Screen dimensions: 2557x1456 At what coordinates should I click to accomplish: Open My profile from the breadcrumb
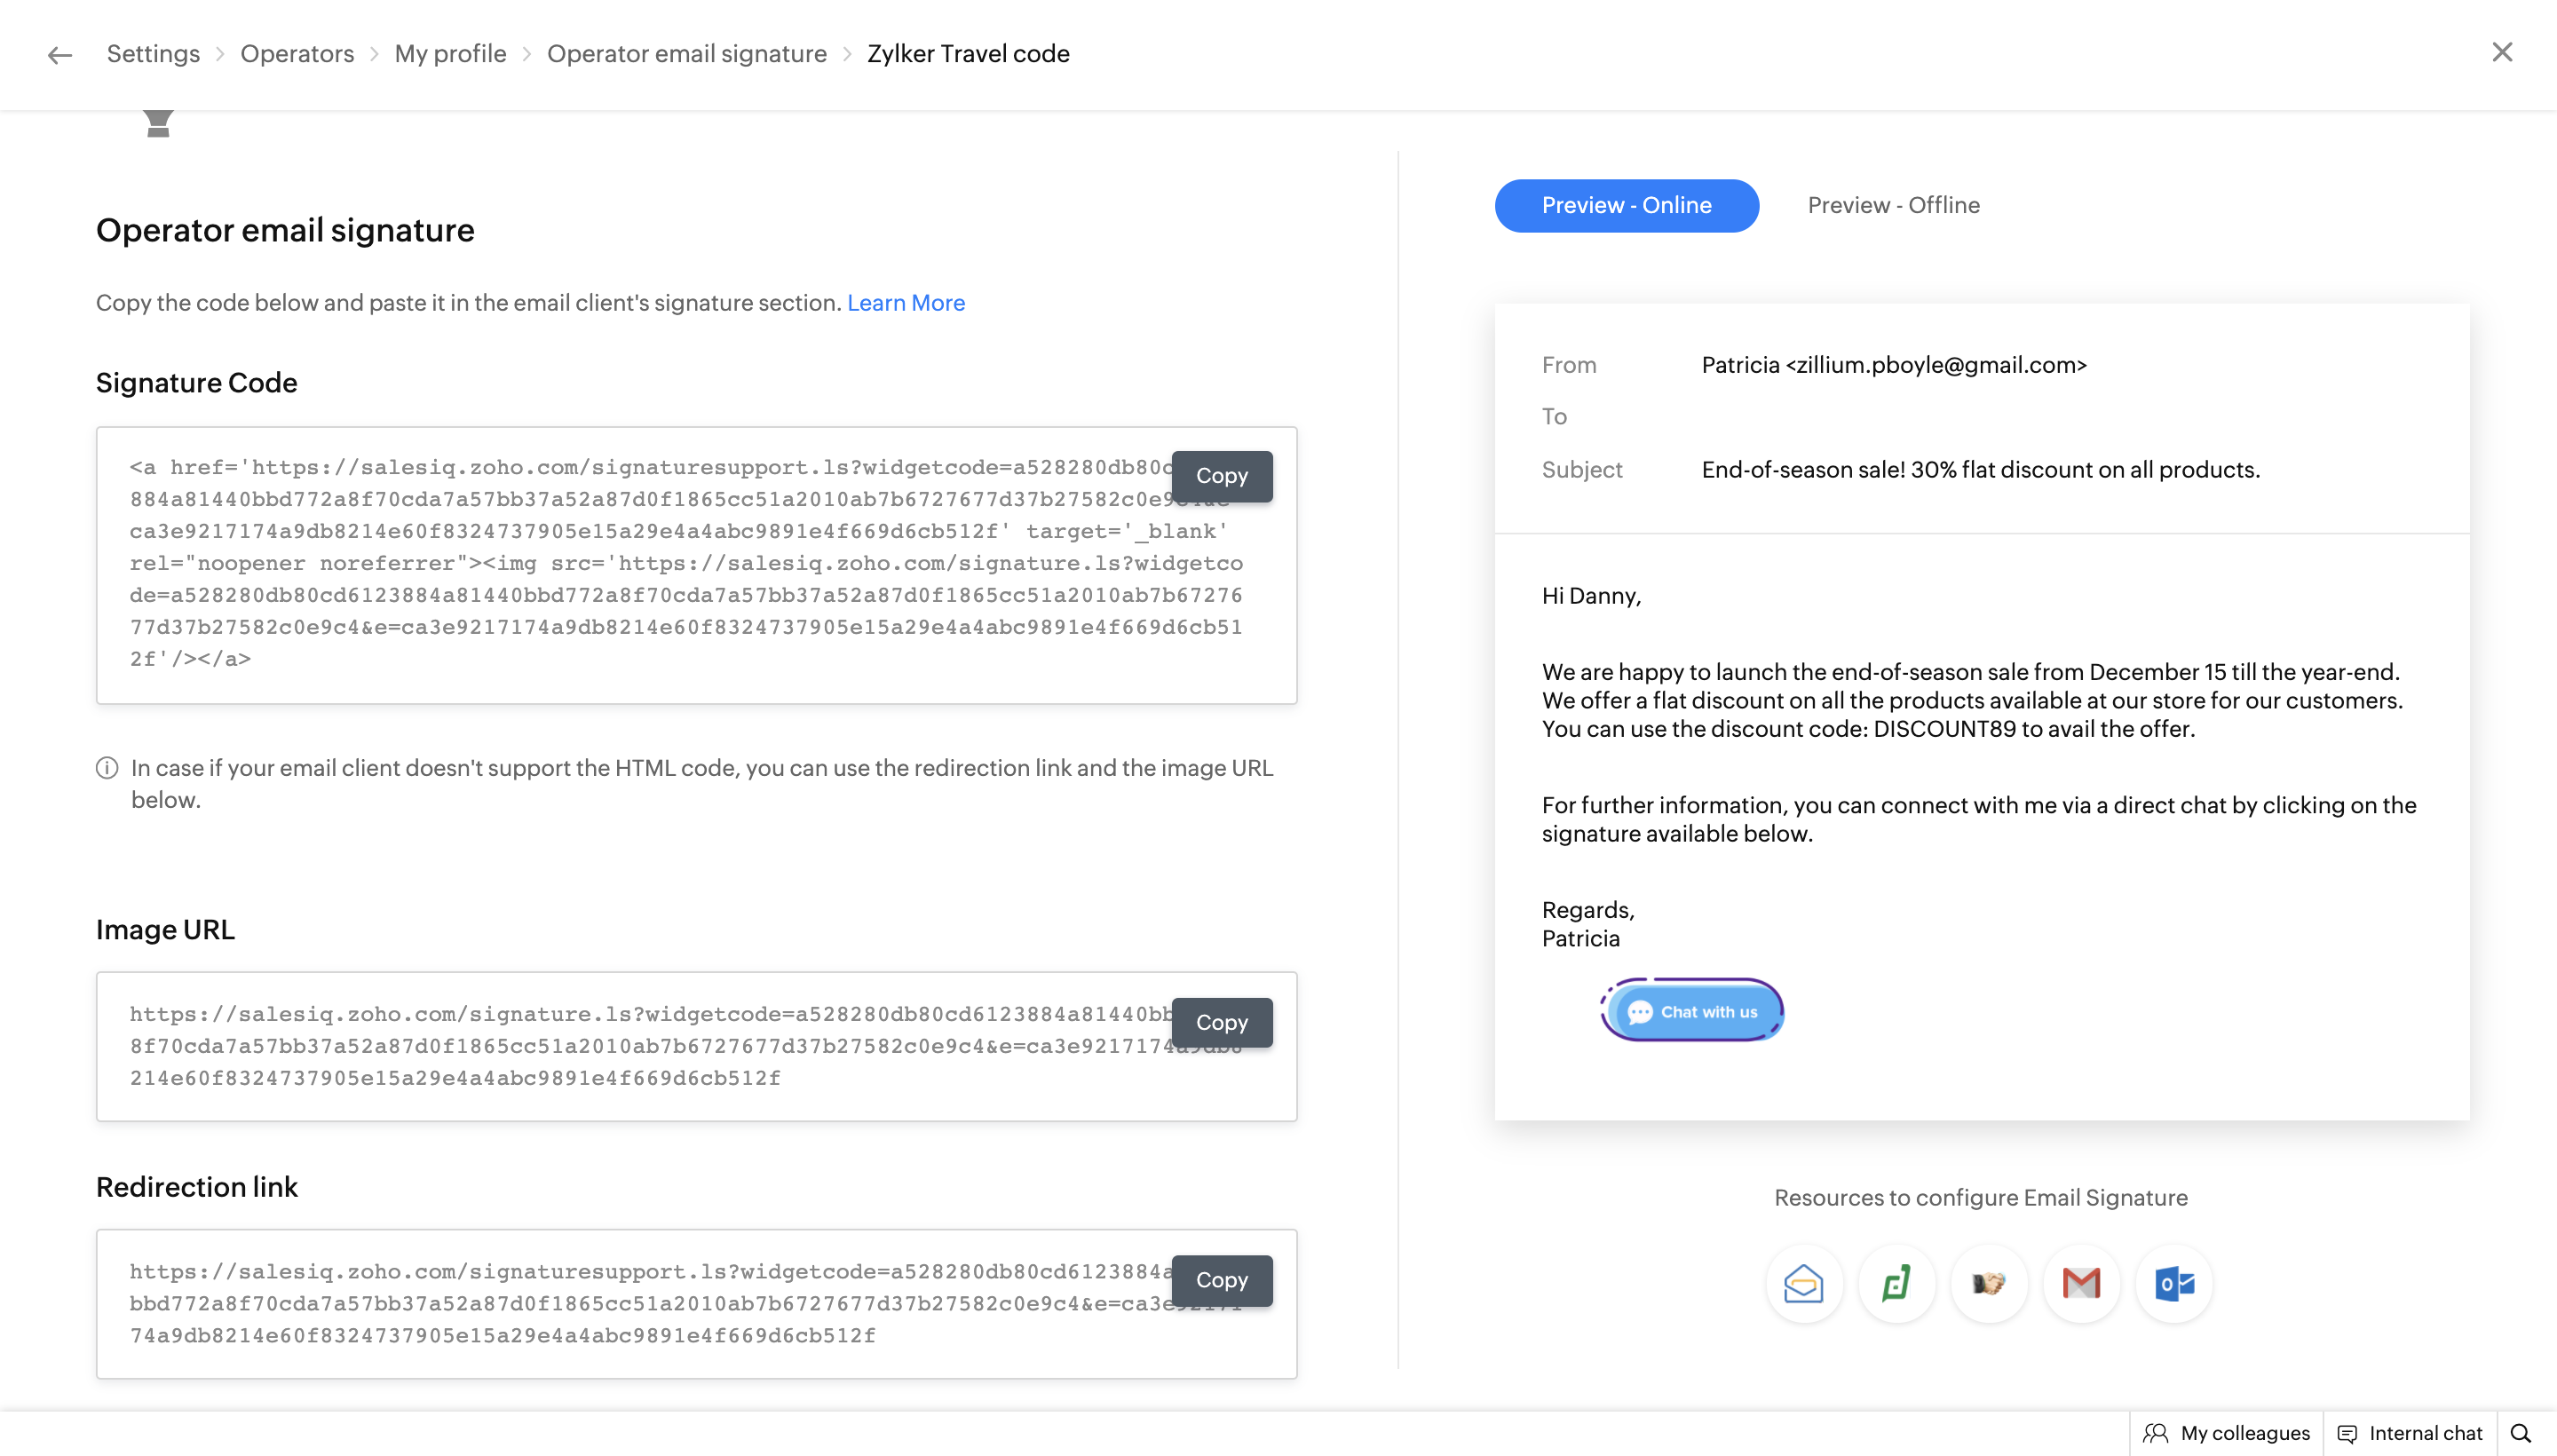tap(450, 54)
